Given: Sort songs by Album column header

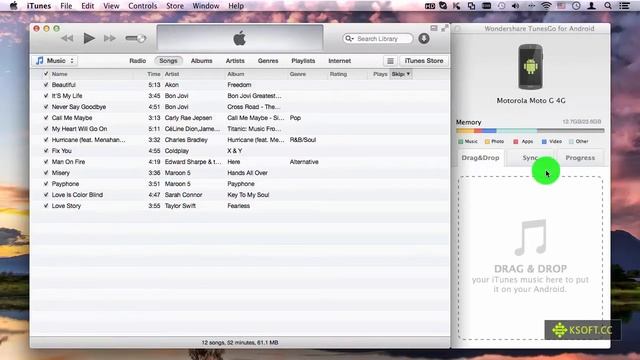Looking at the screenshot, I should (x=236, y=74).
